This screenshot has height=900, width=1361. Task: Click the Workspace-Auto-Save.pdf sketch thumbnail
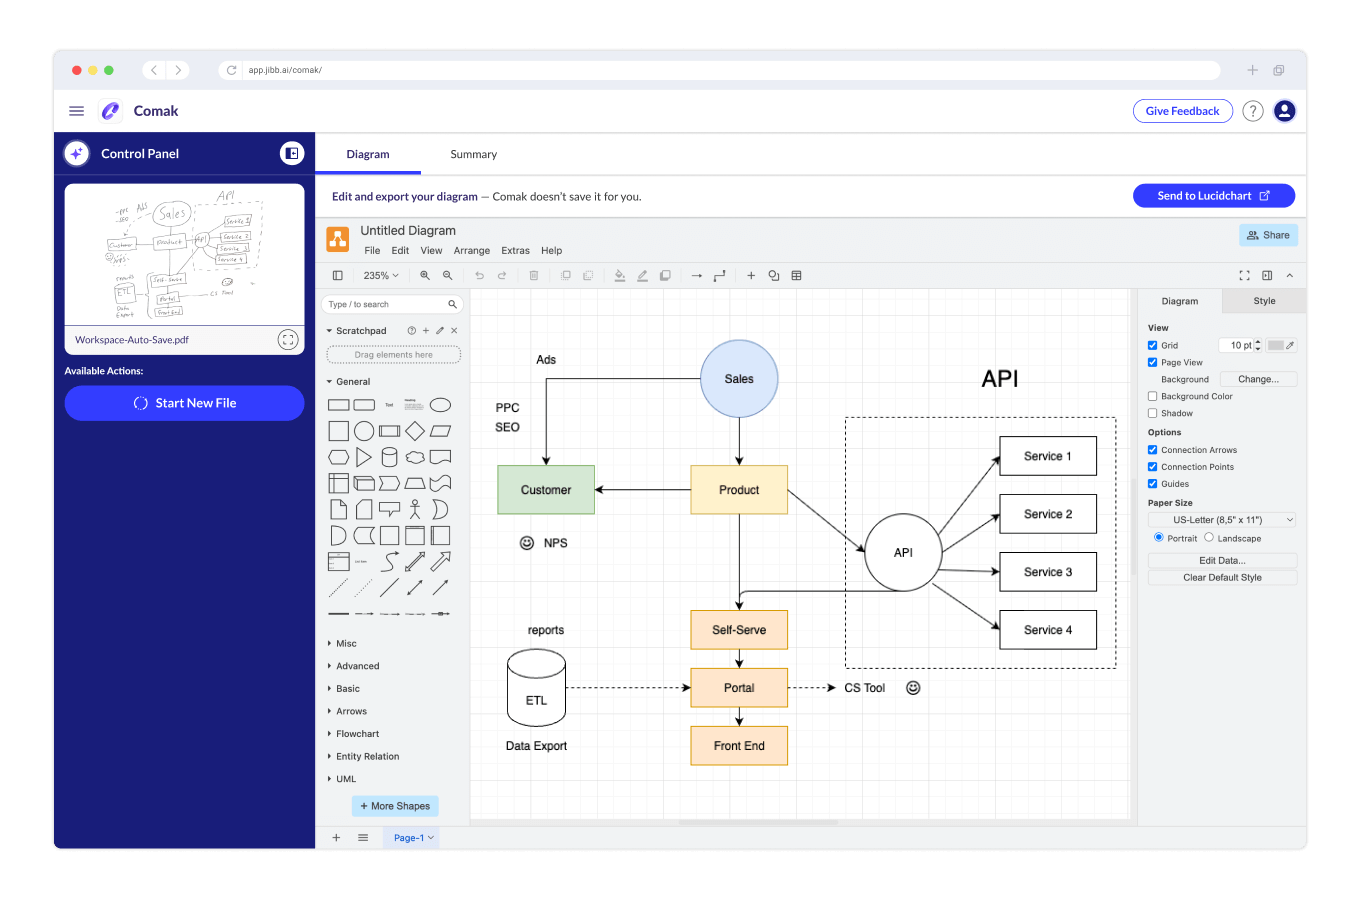point(185,255)
